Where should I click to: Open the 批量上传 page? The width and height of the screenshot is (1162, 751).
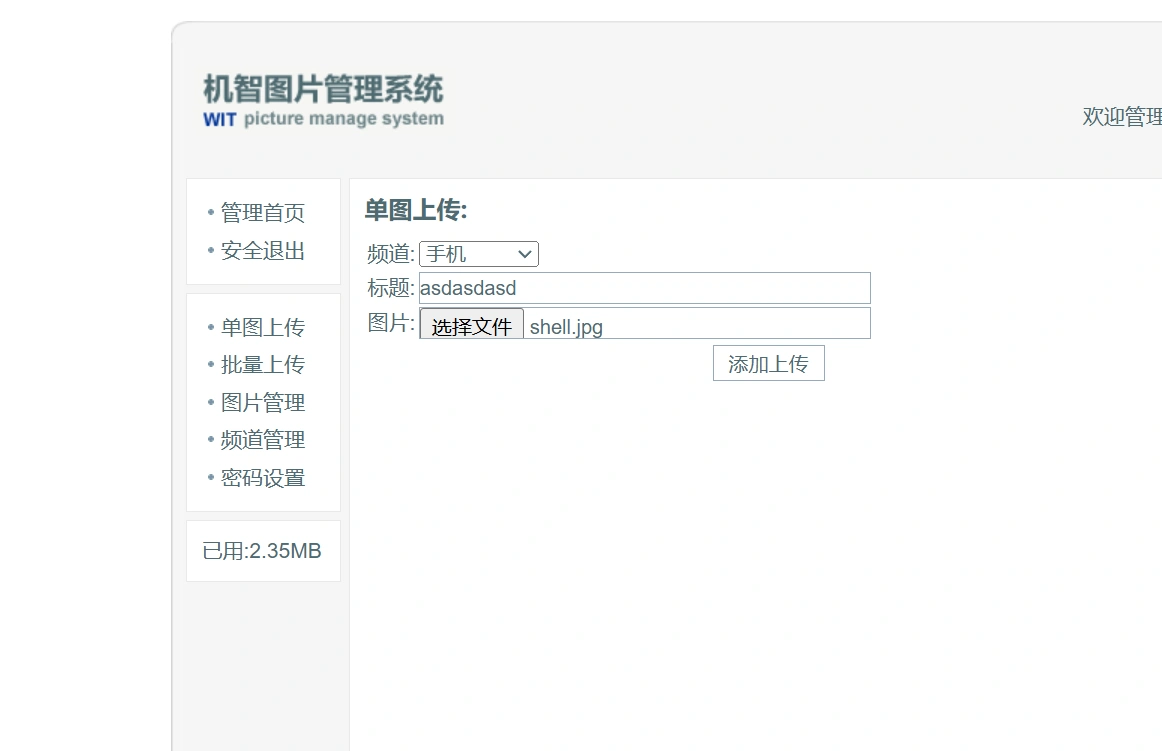pyautogui.click(x=262, y=364)
